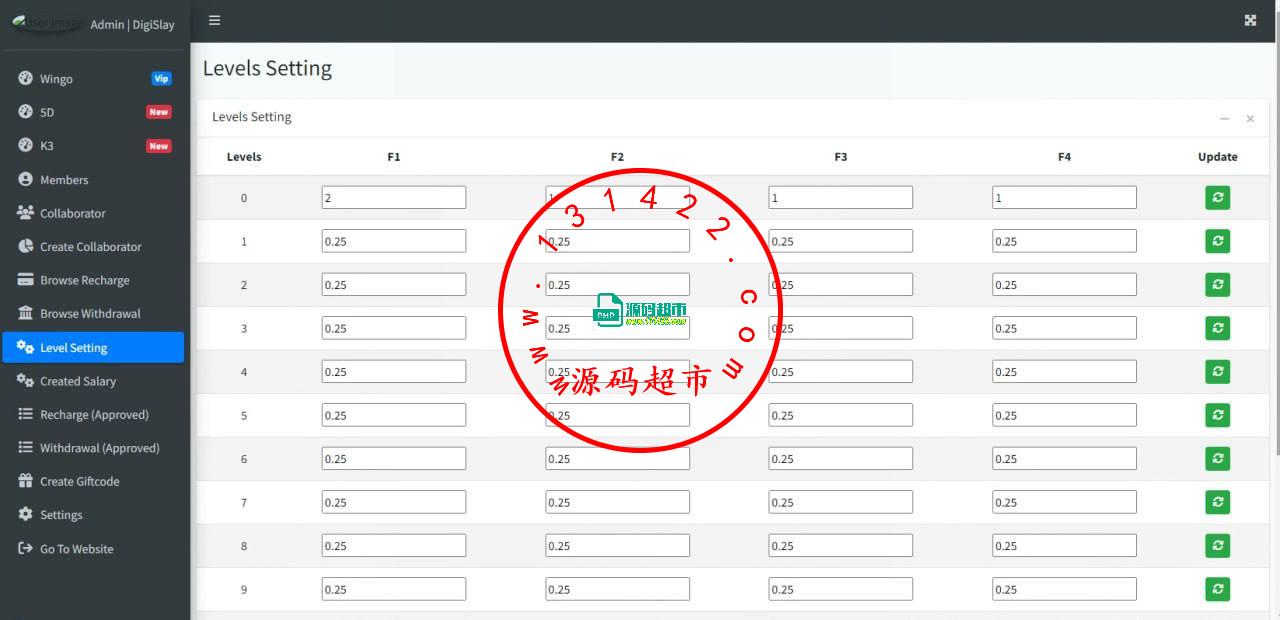1280x620 pixels.
Task: Click the update refresh icon for level 7
Action: click(1217, 502)
